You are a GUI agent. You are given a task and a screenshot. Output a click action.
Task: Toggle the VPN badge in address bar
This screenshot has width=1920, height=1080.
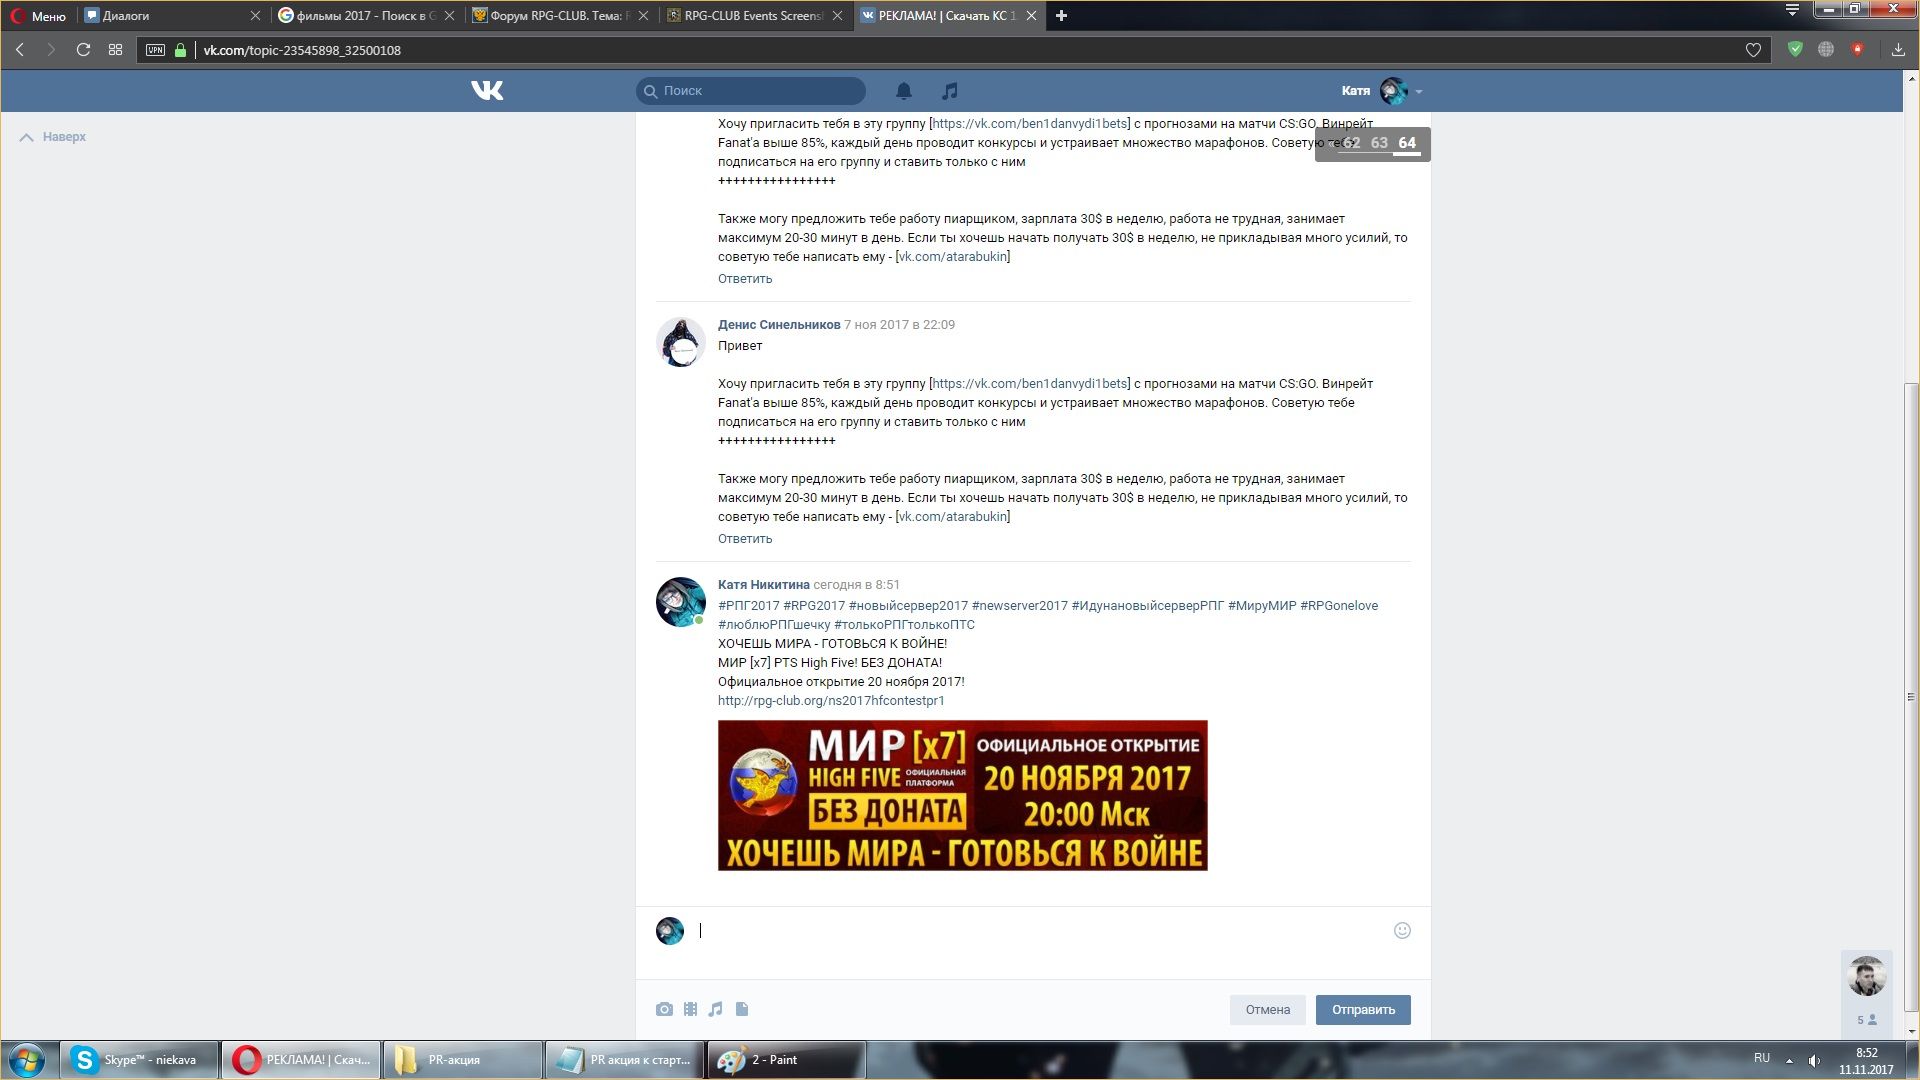(x=155, y=50)
